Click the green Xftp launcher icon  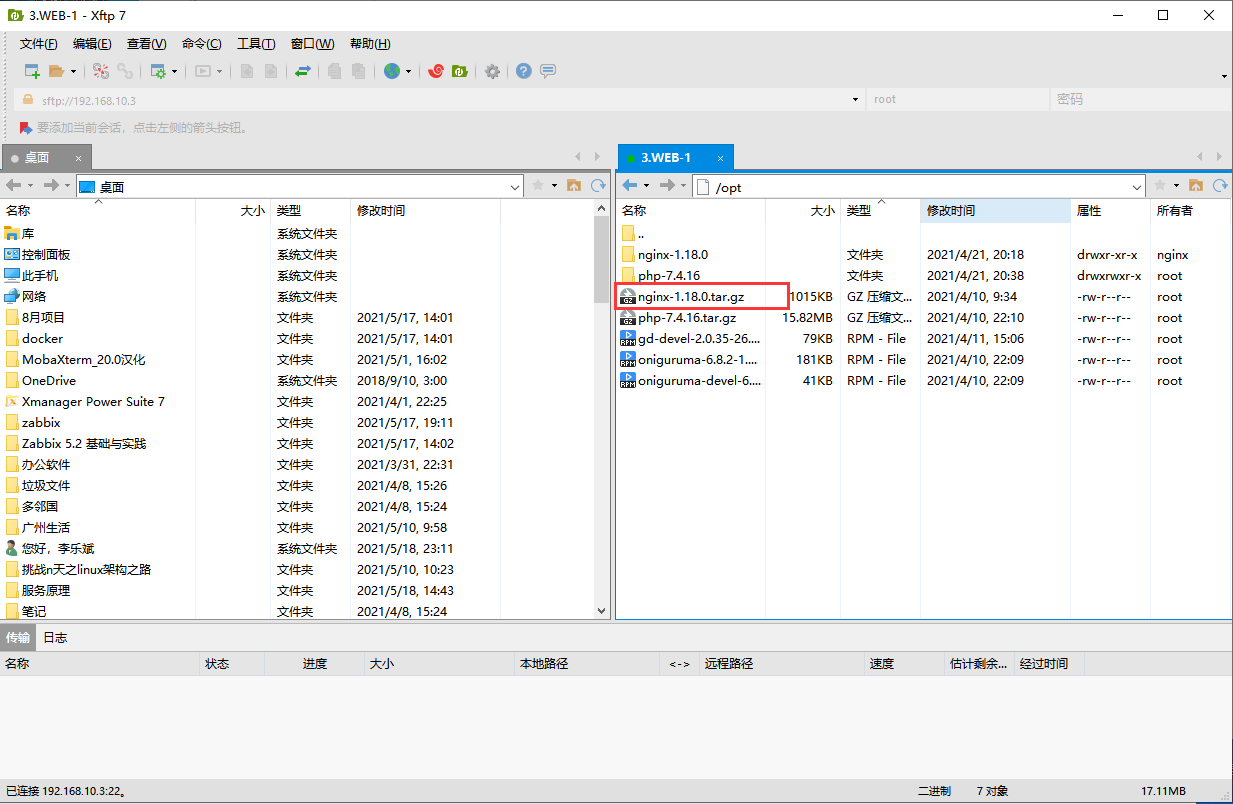coord(460,71)
